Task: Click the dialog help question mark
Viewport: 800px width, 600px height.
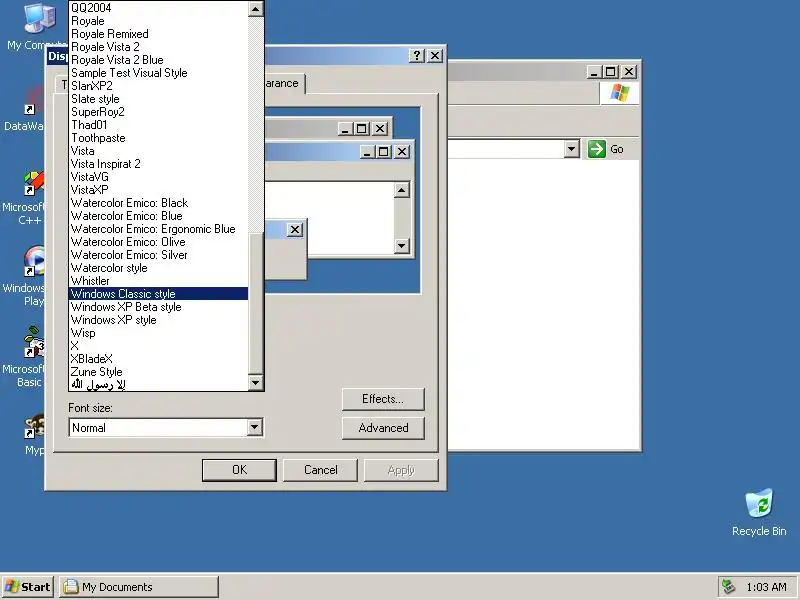Action: tap(417, 56)
